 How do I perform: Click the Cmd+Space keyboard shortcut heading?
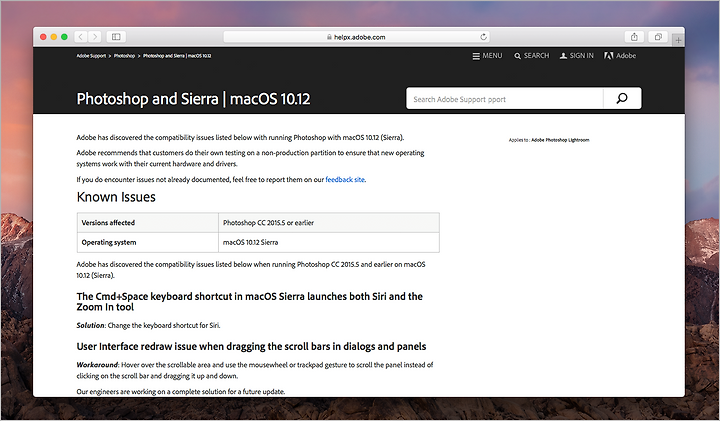pyautogui.click(x=249, y=302)
